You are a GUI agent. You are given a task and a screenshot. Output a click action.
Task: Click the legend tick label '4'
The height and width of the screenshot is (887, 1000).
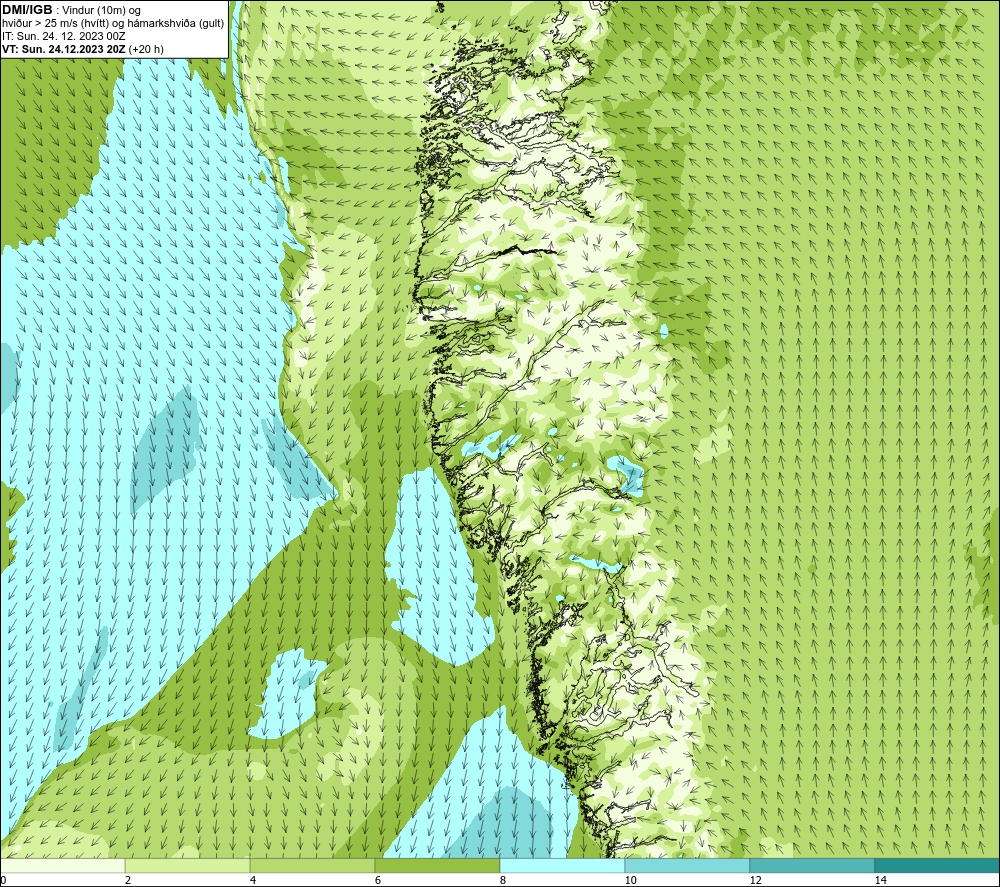point(253,880)
